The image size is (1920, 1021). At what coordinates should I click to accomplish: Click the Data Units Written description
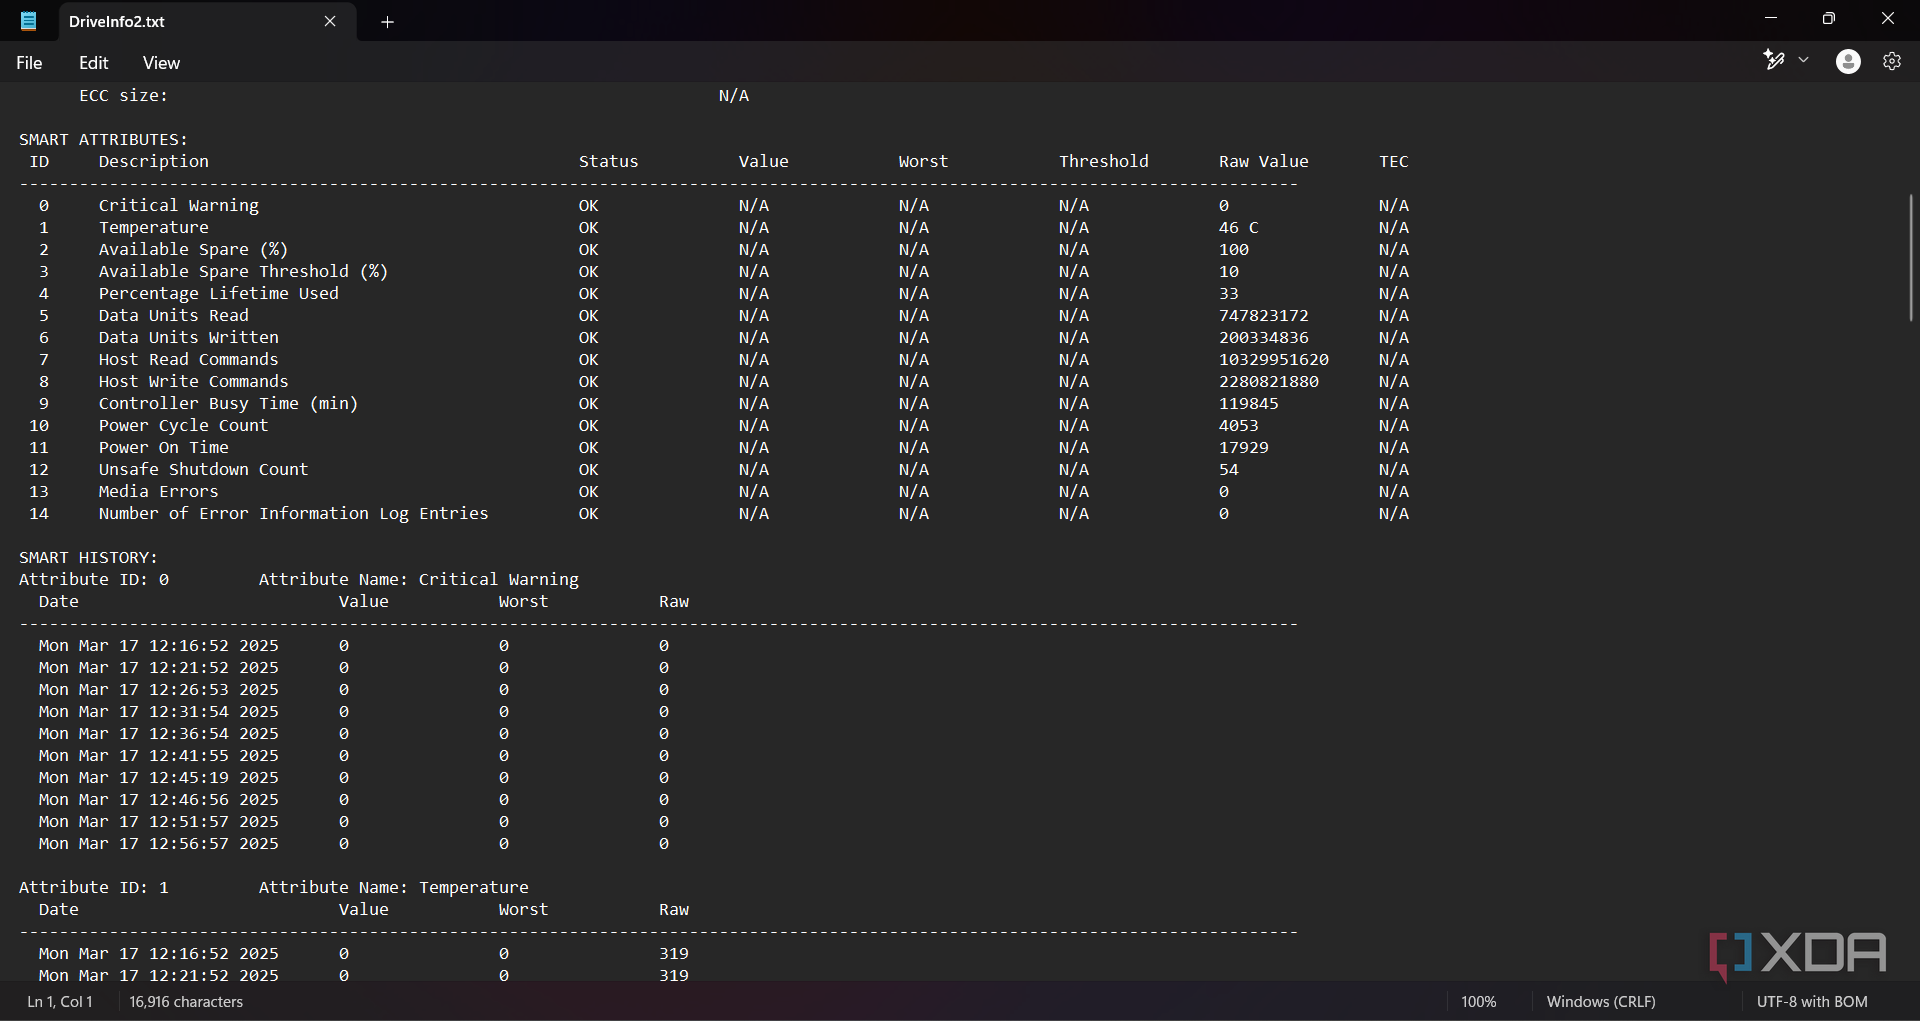(188, 338)
